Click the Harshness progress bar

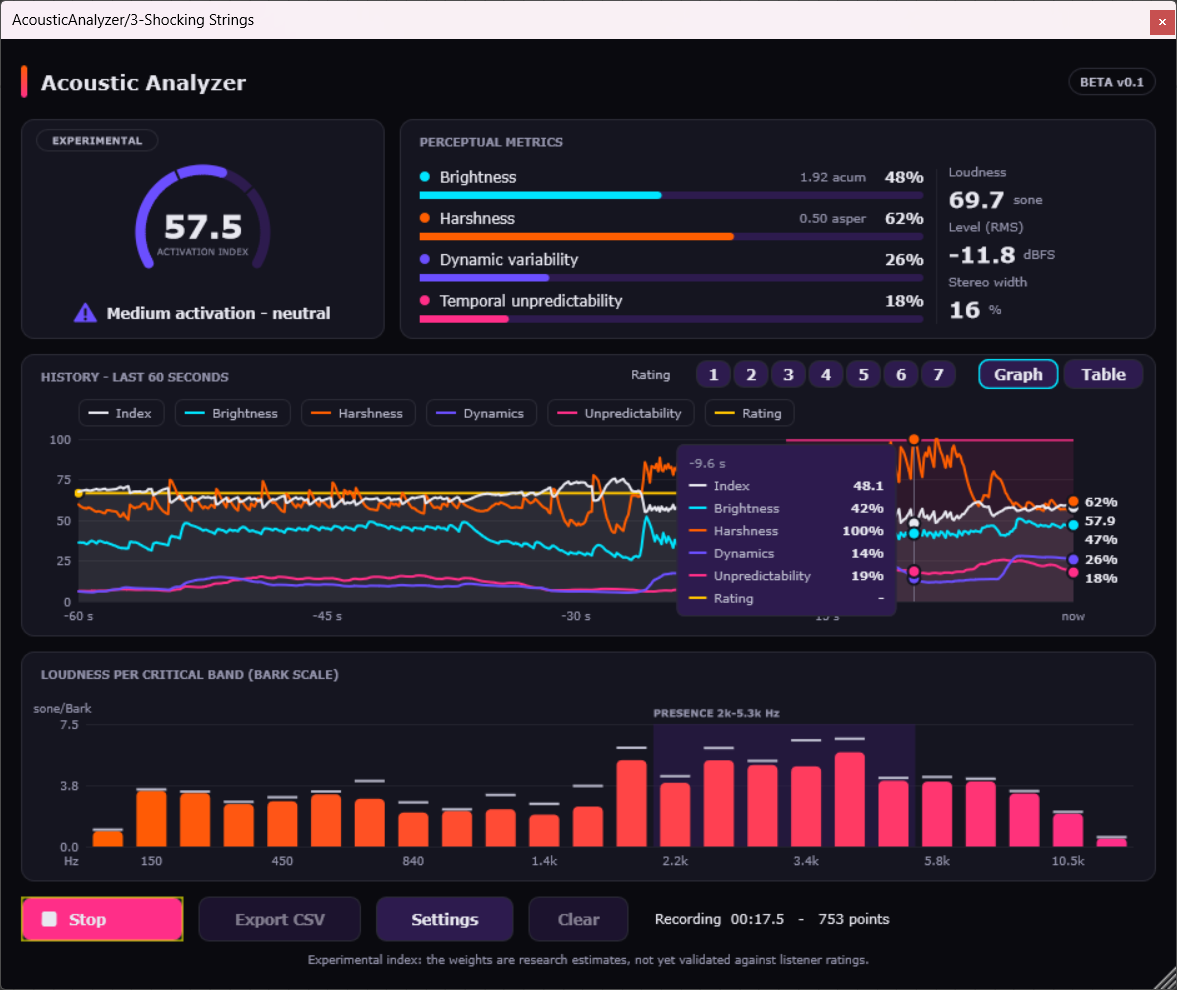671,236
